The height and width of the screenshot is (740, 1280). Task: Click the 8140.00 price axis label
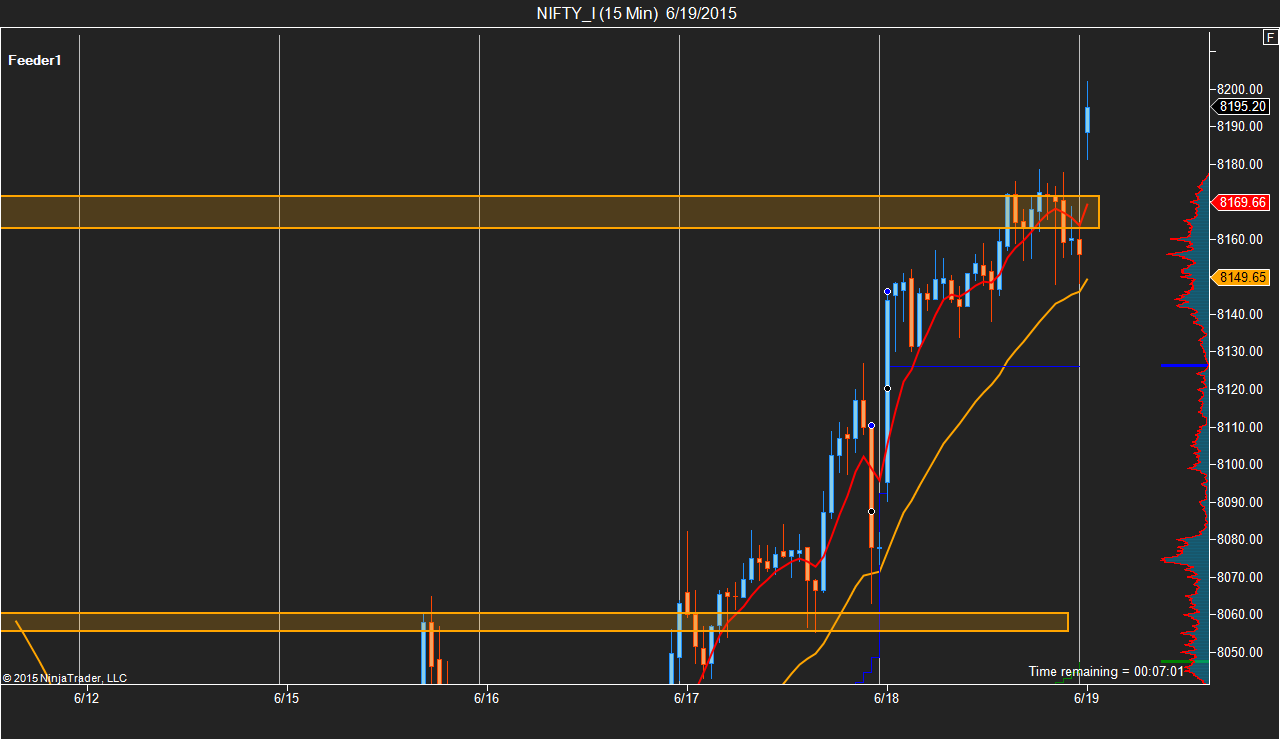tap(1240, 314)
